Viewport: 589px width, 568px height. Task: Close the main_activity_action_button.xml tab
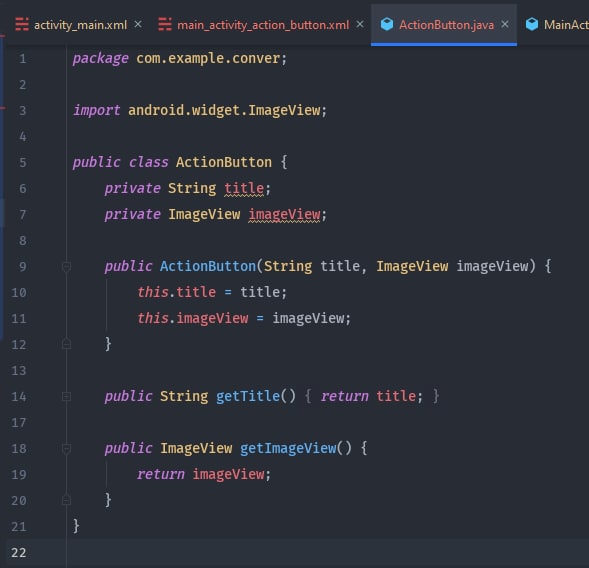(x=360, y=24)
